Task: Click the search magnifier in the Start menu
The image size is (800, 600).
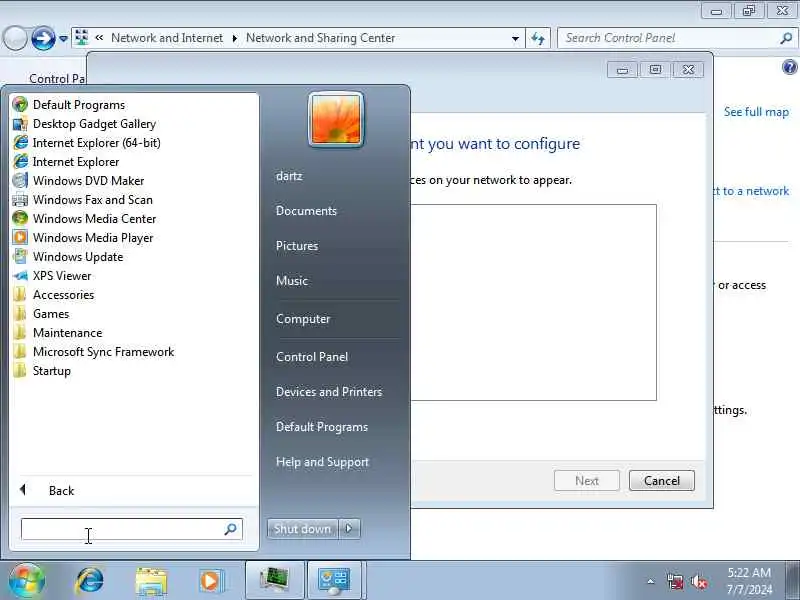Action: click(x=231, y=529)
